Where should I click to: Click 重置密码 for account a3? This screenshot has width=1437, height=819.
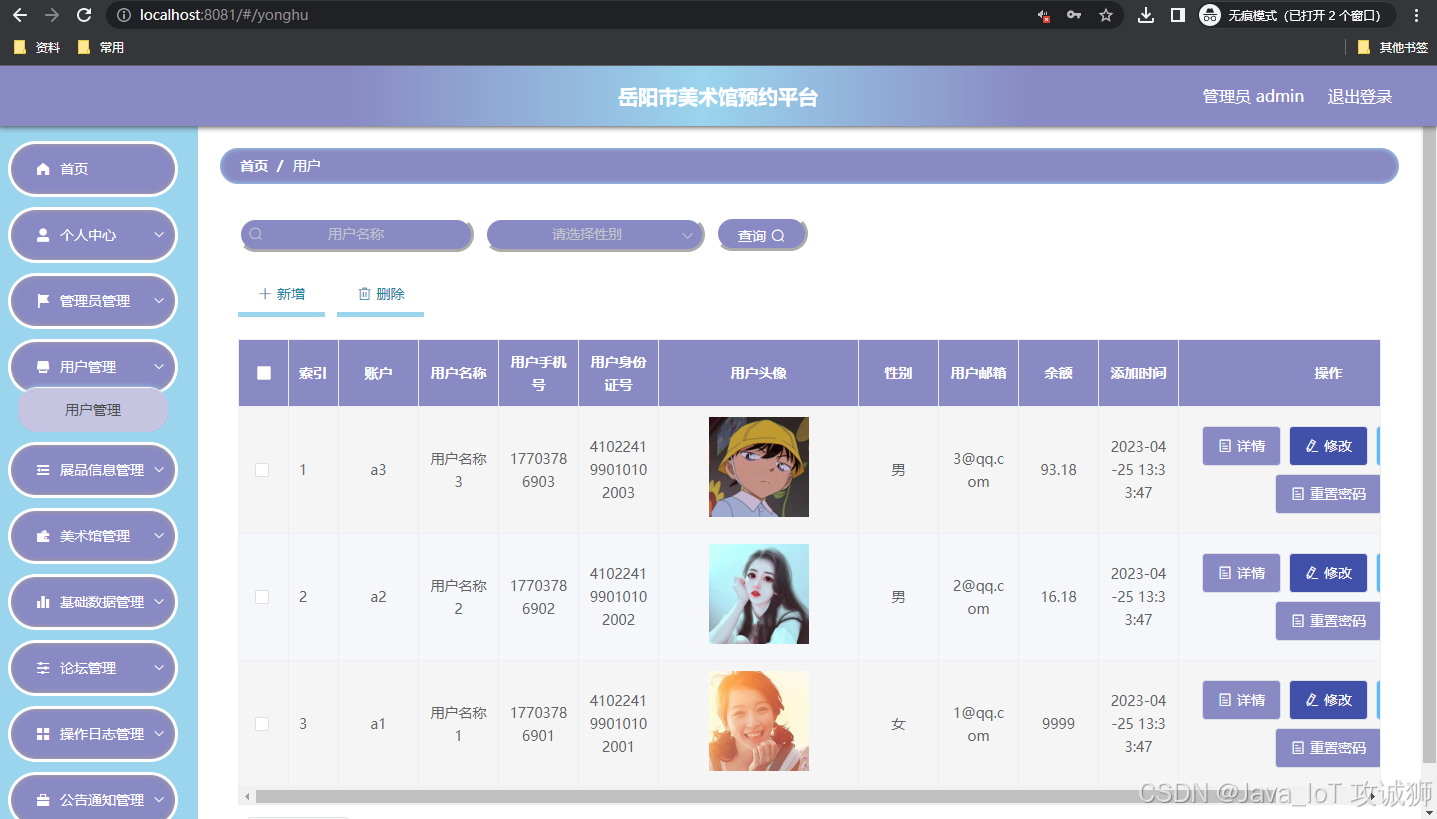tap(1328, 494)
